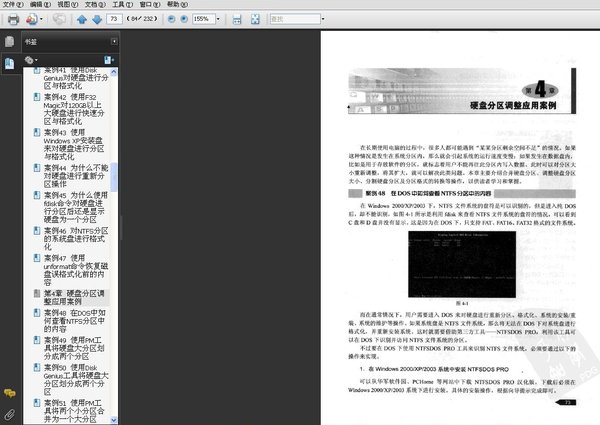Click the 查找 search field
This screenshot has width=600, height=425.
pos(295,19)
